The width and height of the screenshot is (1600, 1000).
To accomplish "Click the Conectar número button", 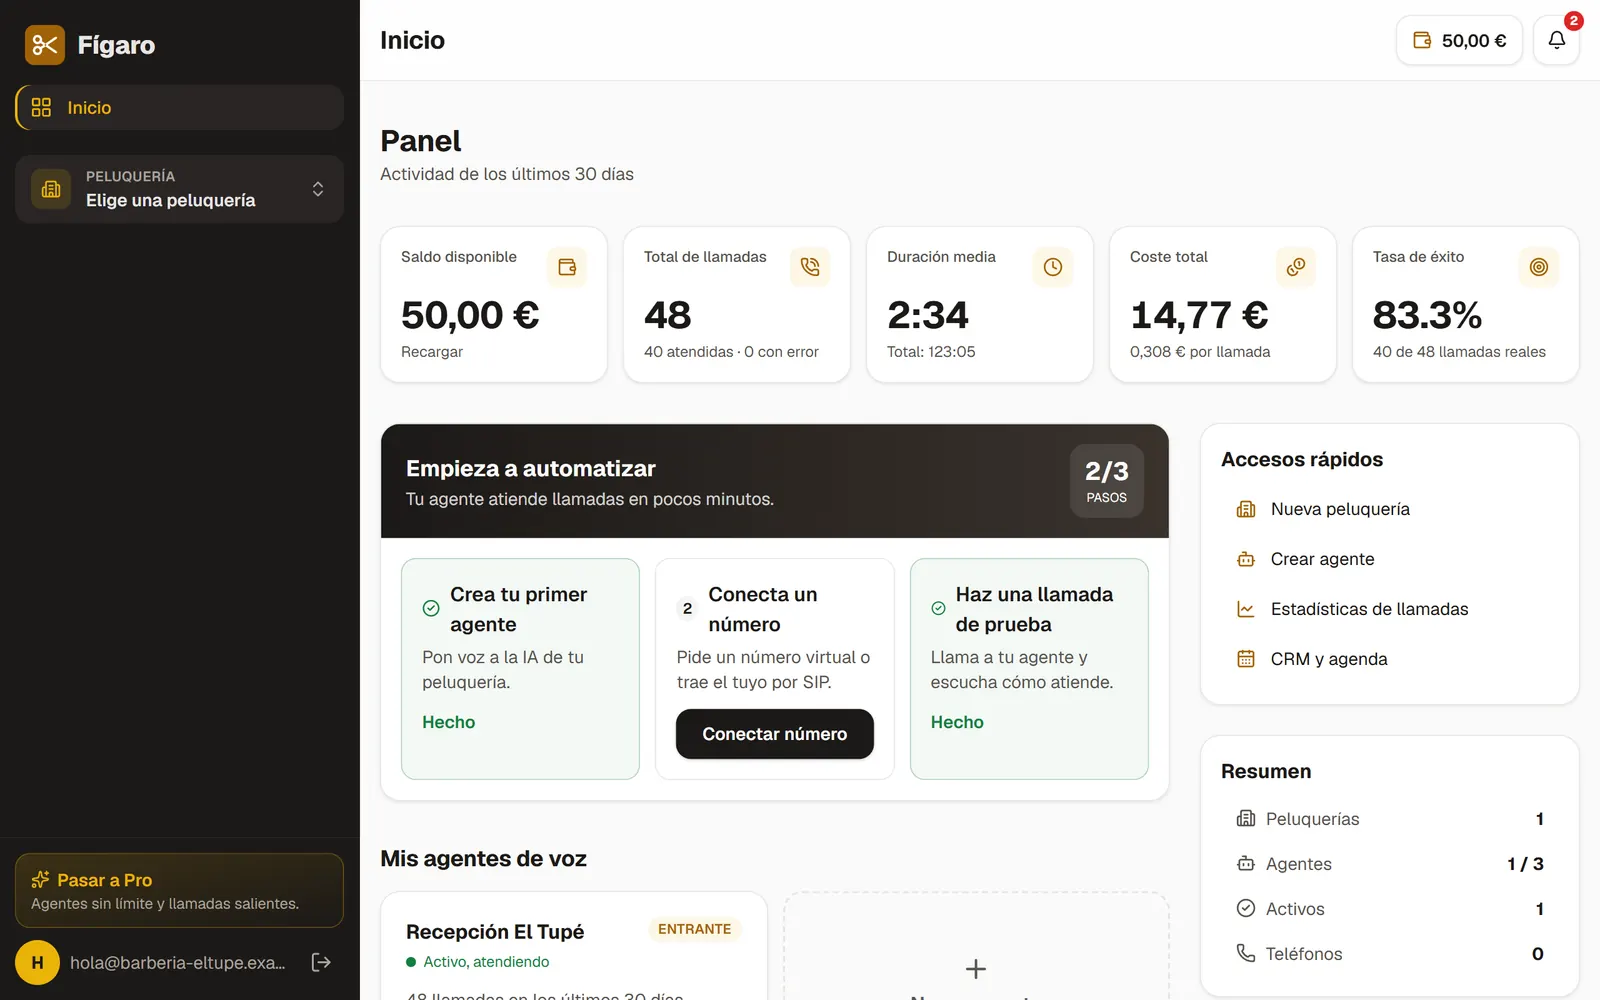I will (x=775, y=734).
